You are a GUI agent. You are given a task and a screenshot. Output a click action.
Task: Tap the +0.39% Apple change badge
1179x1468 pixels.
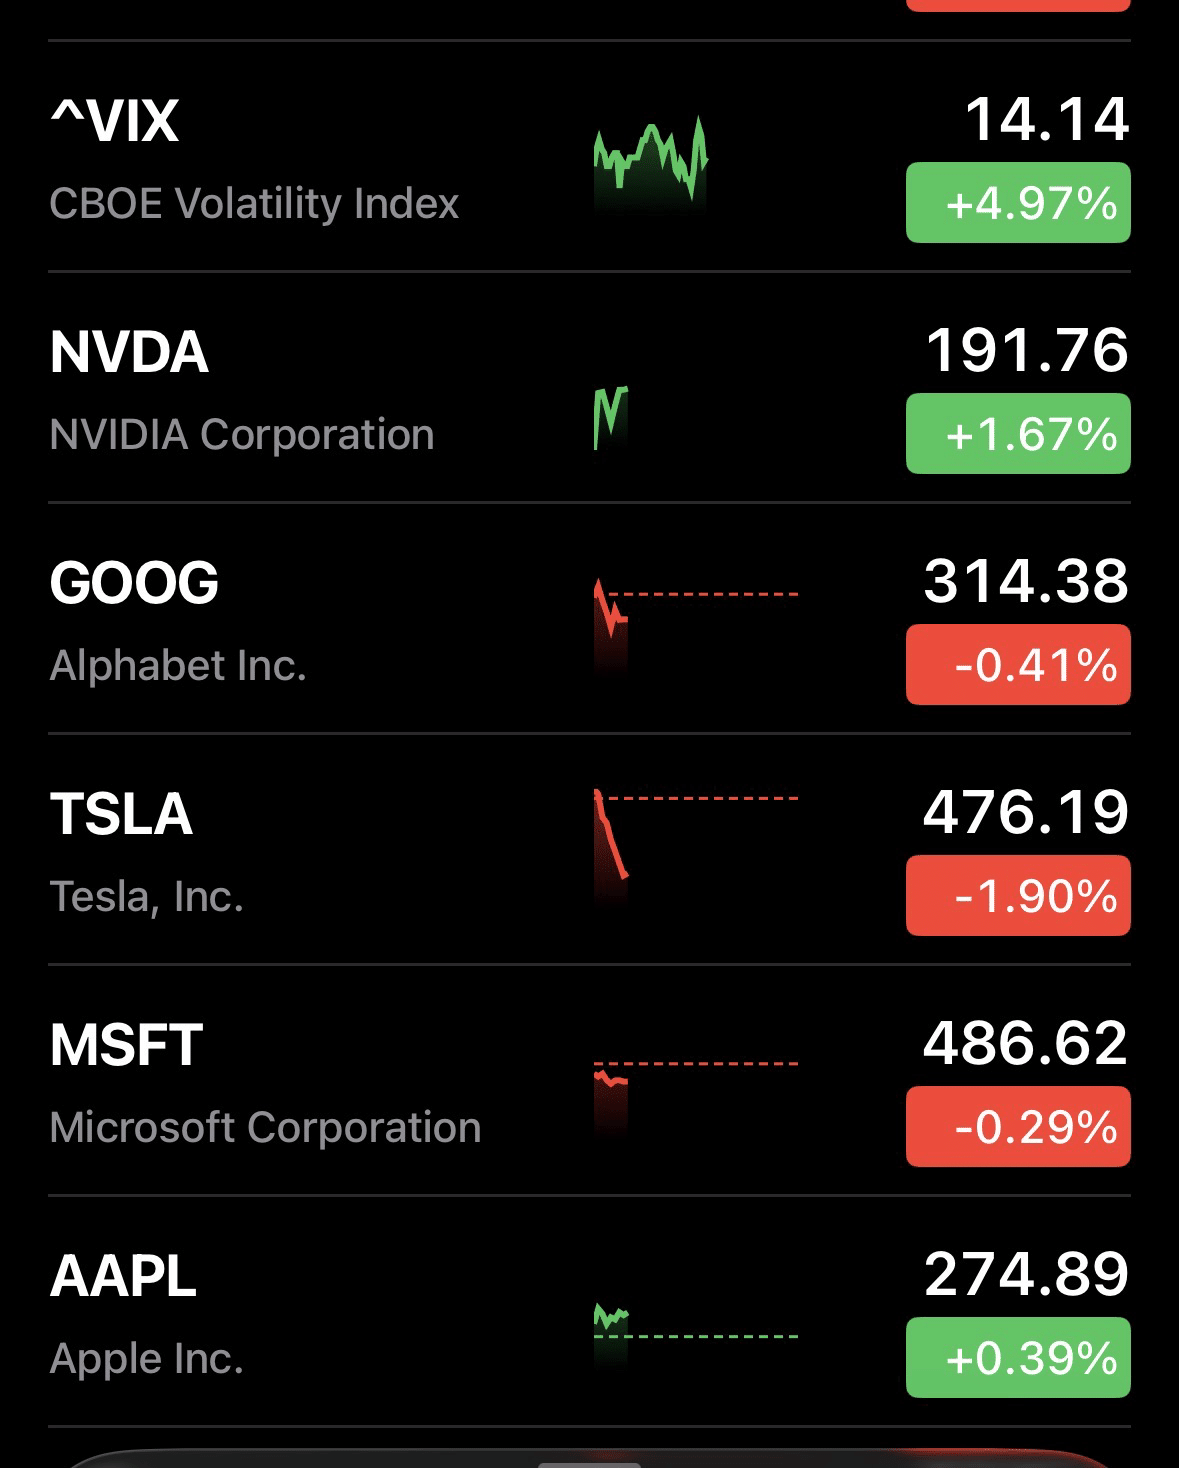(x=1018, y=1358)
